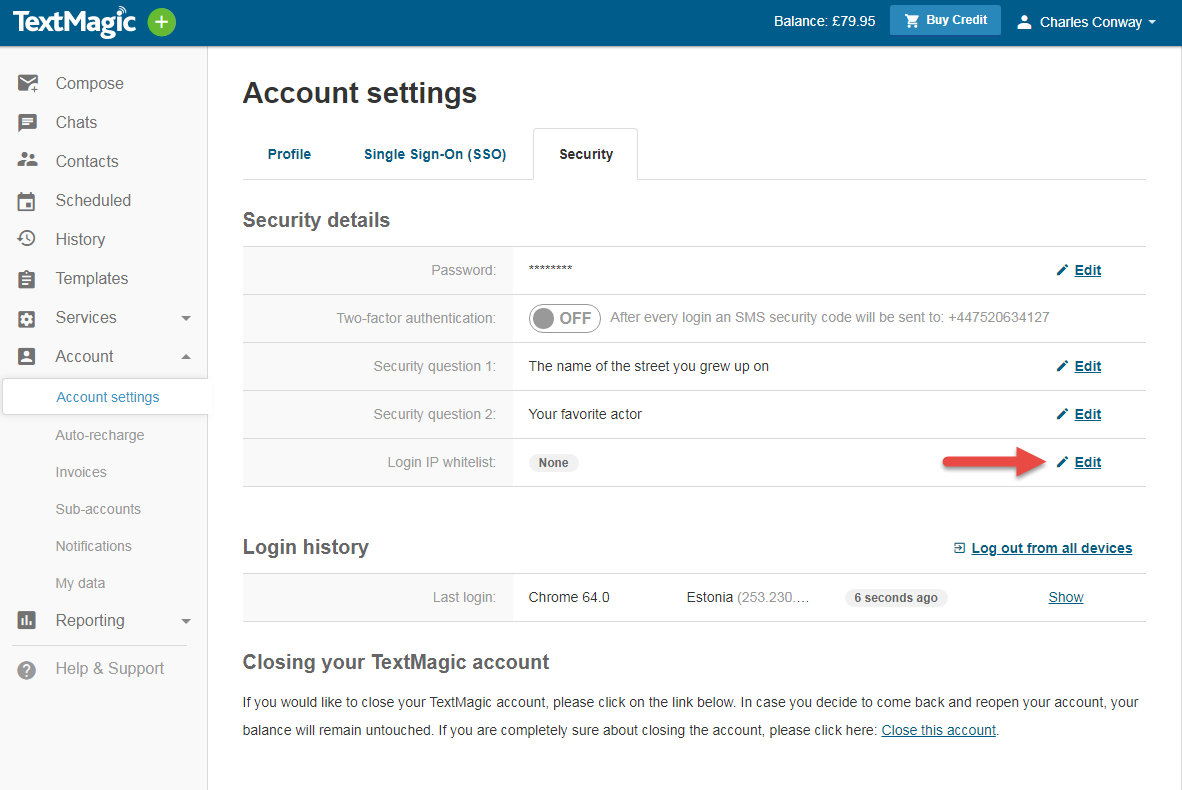Collapse the Account section arrow

coord(186,357)
